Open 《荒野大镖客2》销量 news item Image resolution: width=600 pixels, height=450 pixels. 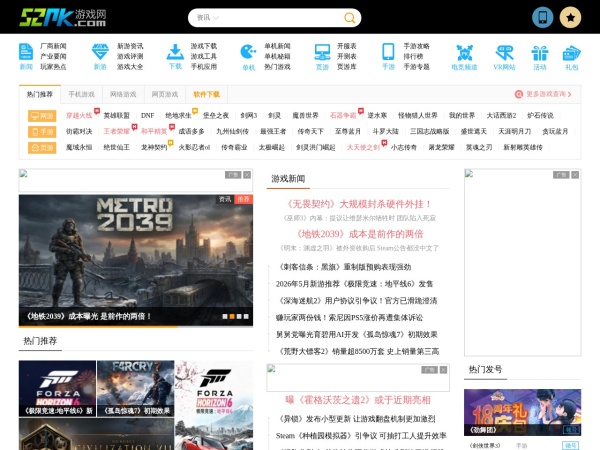click(x=357, y=351)
